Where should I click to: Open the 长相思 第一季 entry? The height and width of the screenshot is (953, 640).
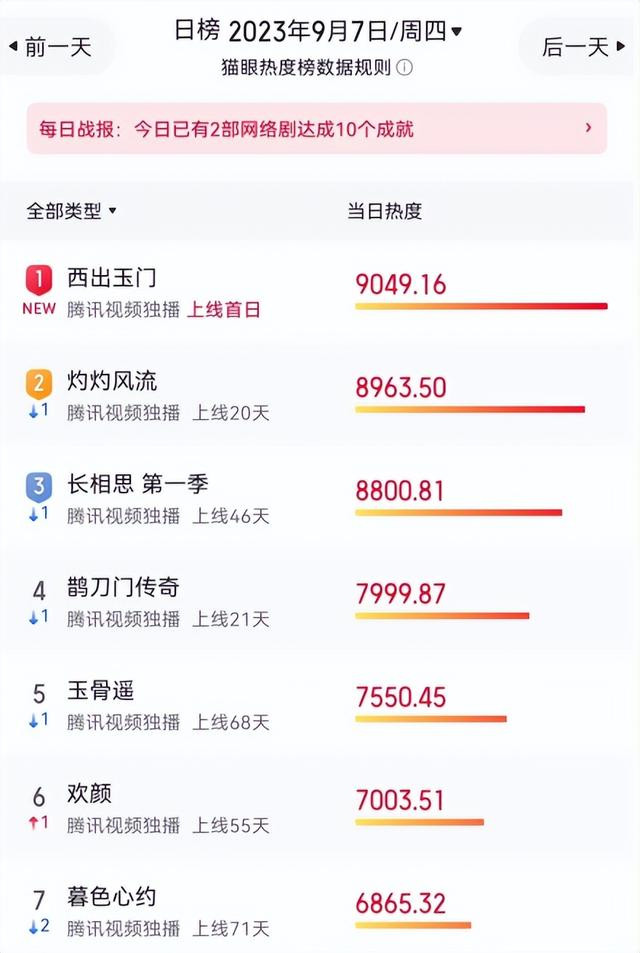tap(320, 498)
